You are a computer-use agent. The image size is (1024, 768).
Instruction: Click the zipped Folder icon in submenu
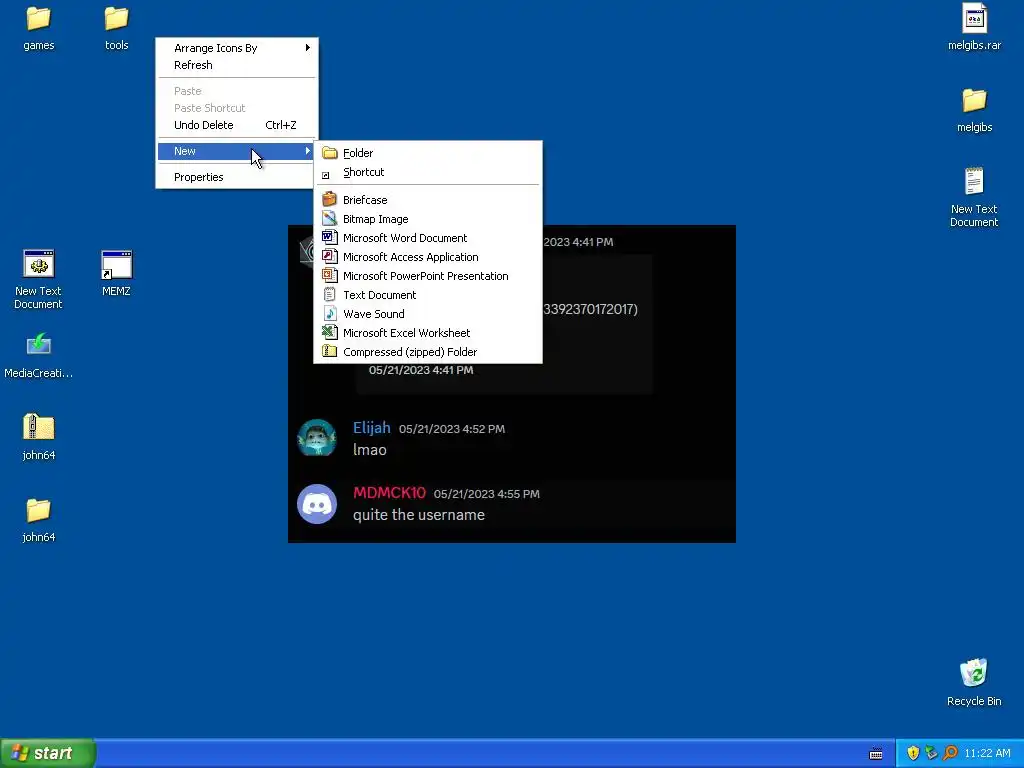pos(330,351)
